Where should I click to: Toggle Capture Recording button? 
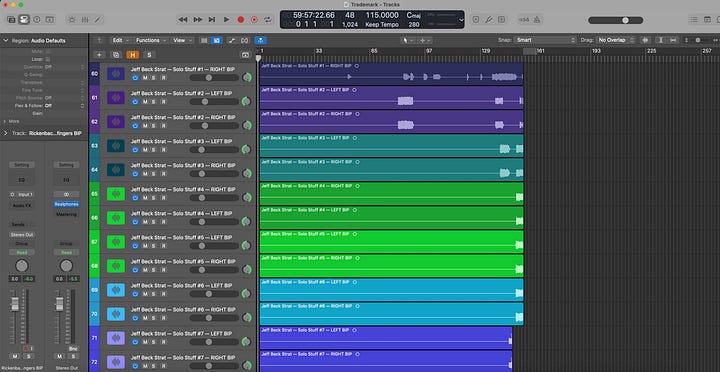pos(254,20)
